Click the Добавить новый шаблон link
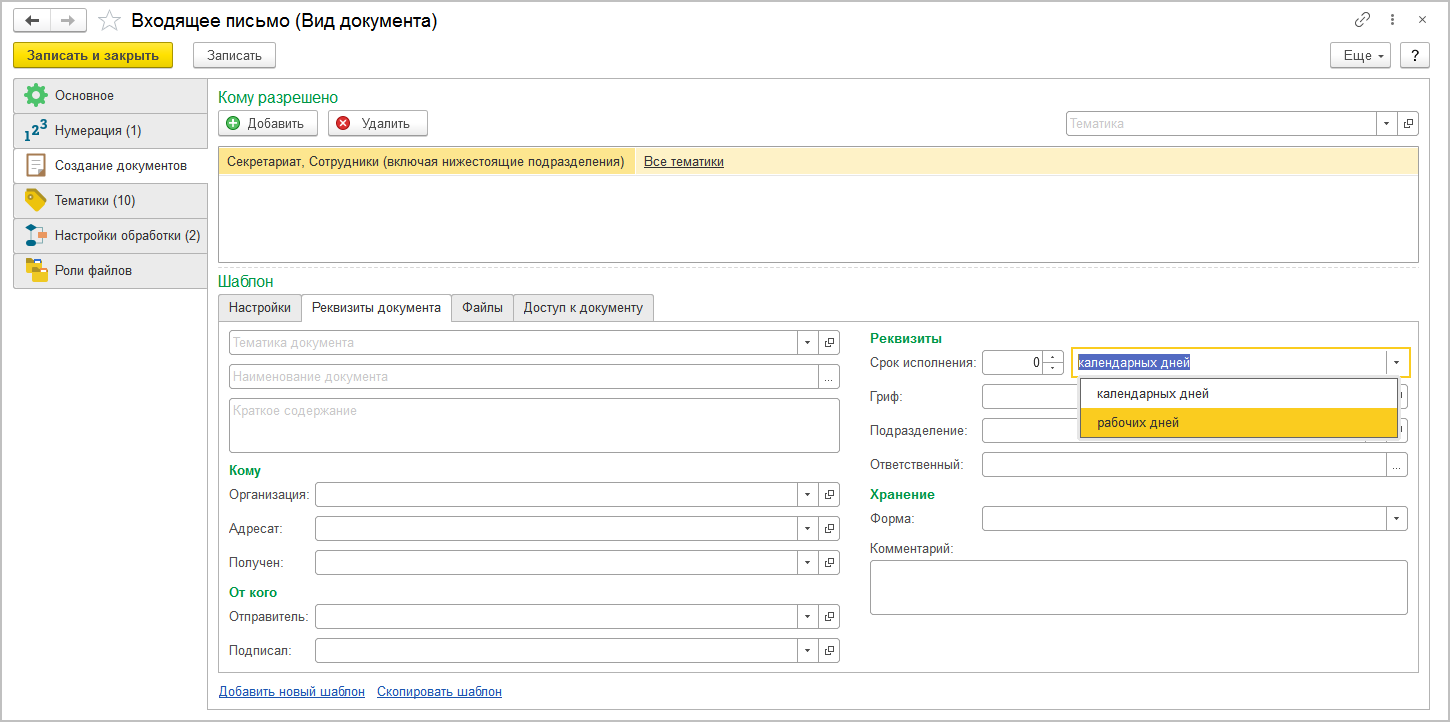1450x722 pixels. click(x=291, y=691)
